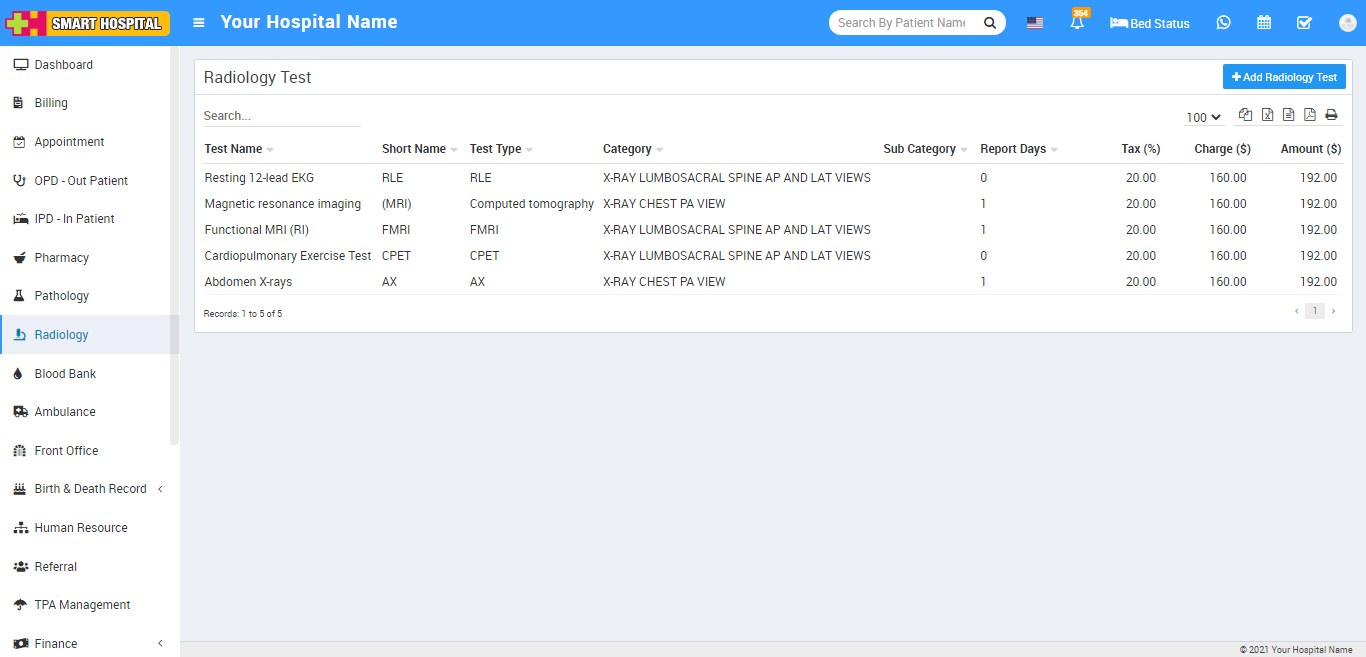Open WhatsApp chat icon in header
This screenshot has height=657, width=1366.
tap(1224, 23)
